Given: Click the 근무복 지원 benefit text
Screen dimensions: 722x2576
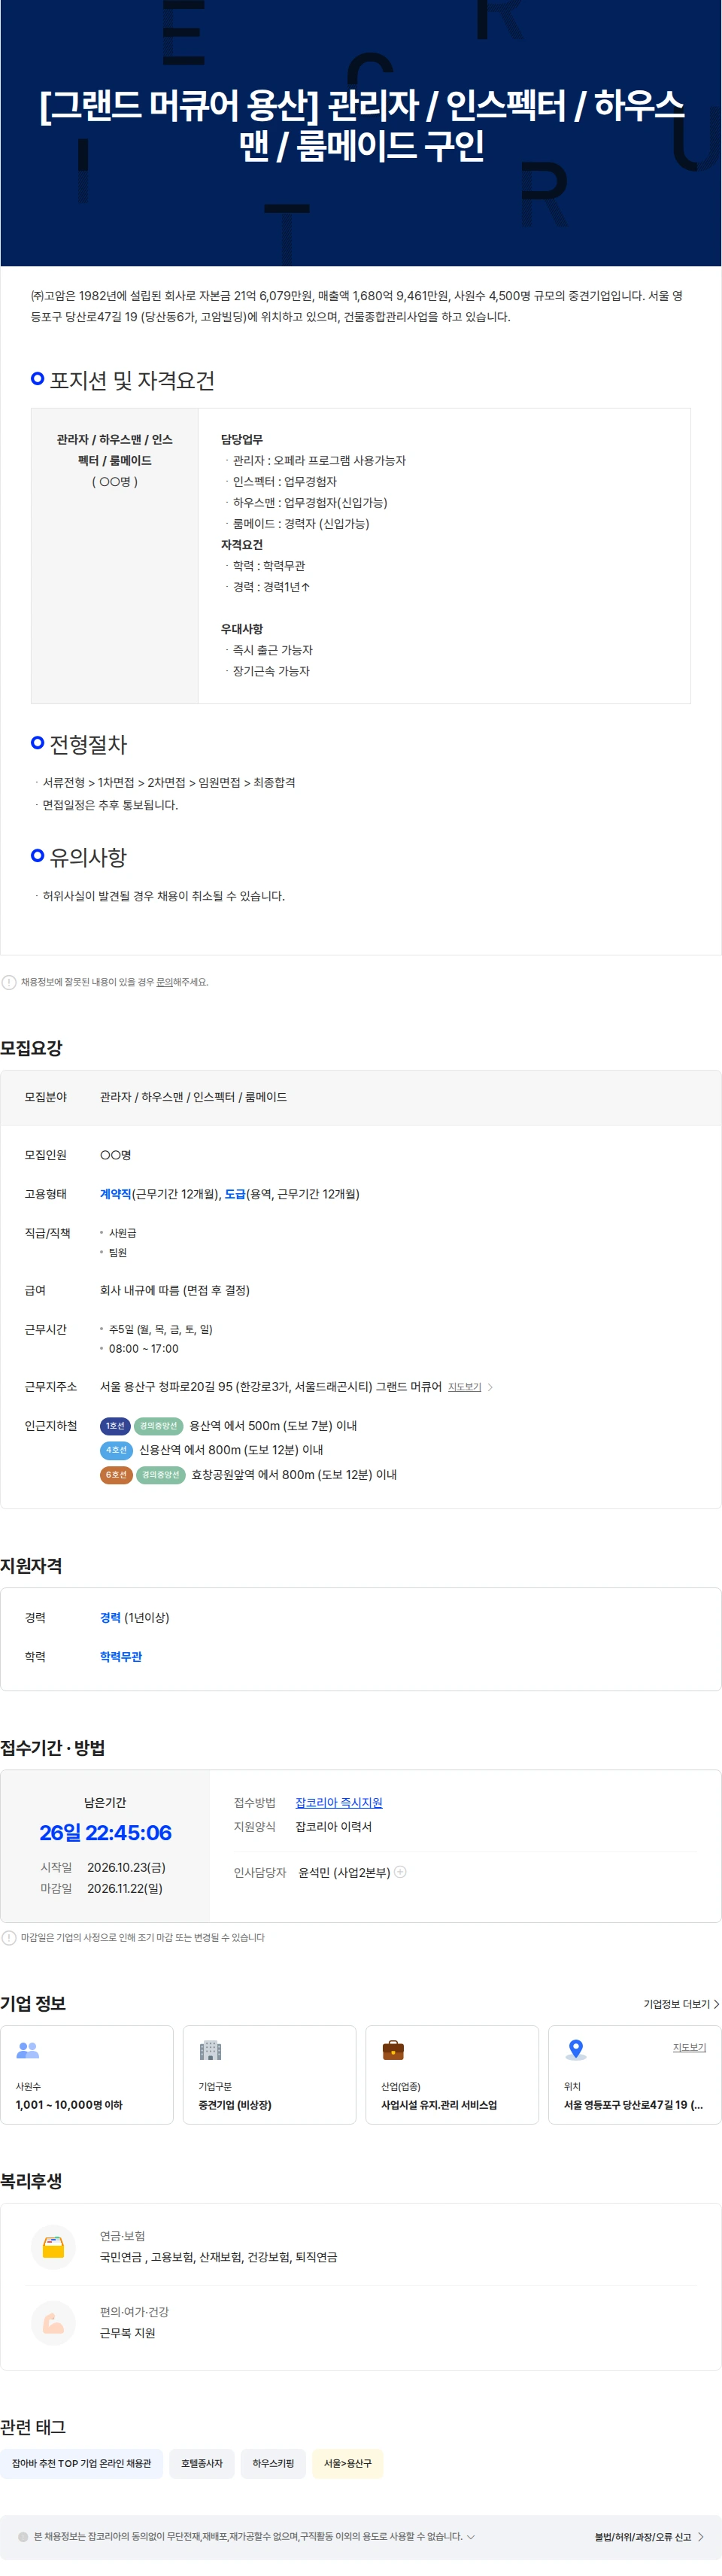Looking at the screenshot, I should (x=128, y=2333).
